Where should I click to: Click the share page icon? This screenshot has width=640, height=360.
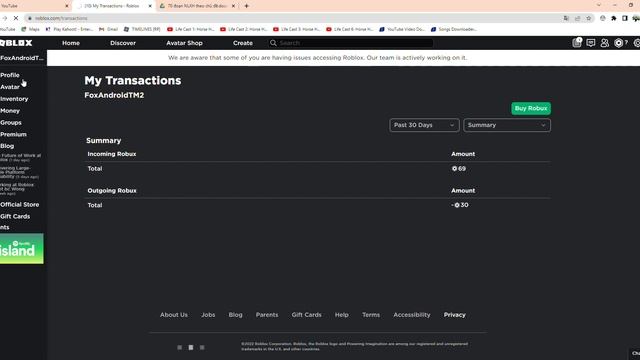tap(577, 18)
